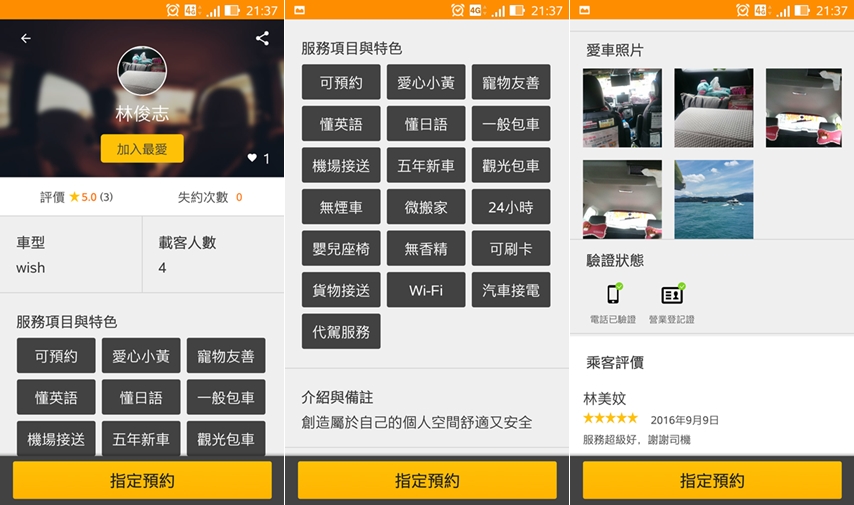Select the 微搬家 service tag
Viewport: 854px width, 505px height.
click(426, 206)
